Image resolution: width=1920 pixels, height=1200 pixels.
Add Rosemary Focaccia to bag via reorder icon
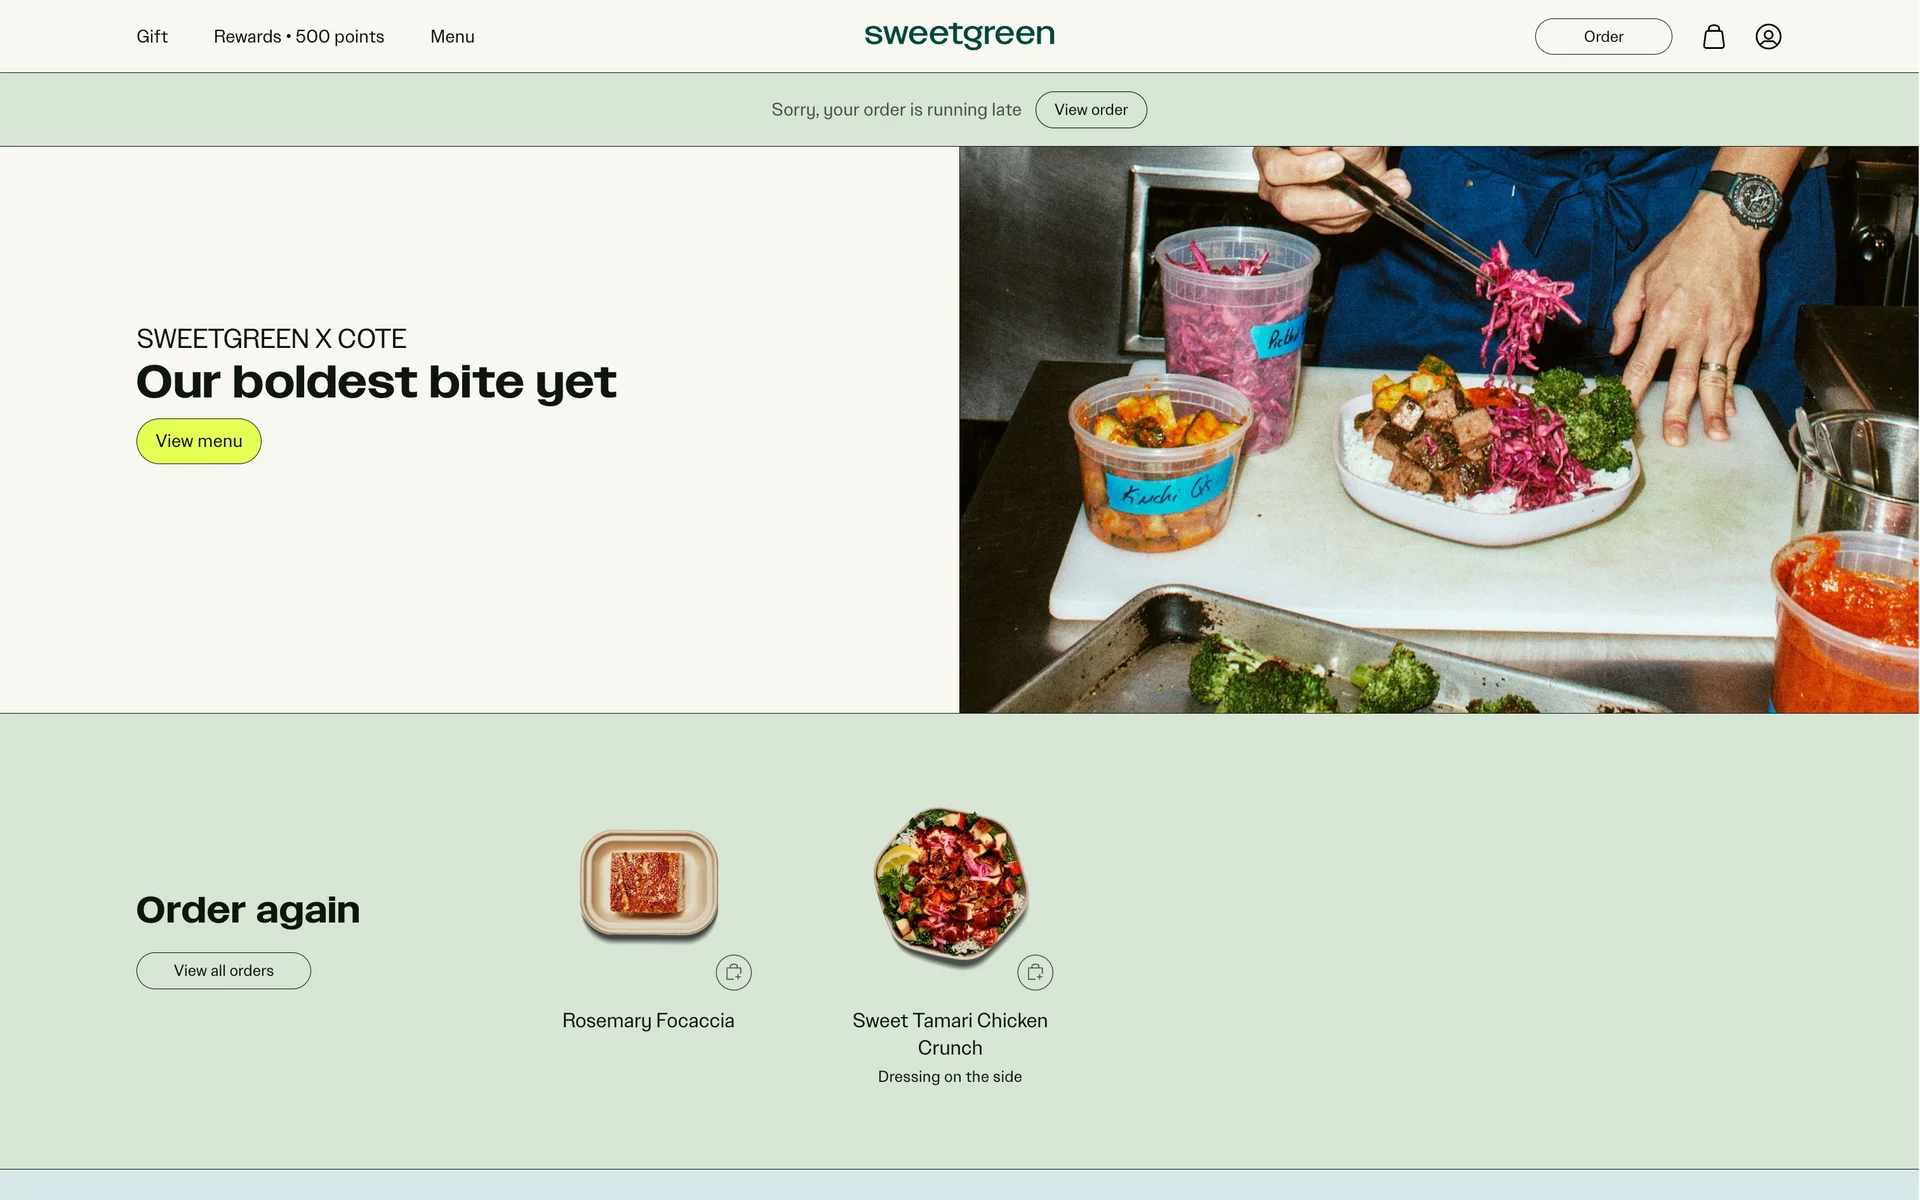tap(733, 972)
